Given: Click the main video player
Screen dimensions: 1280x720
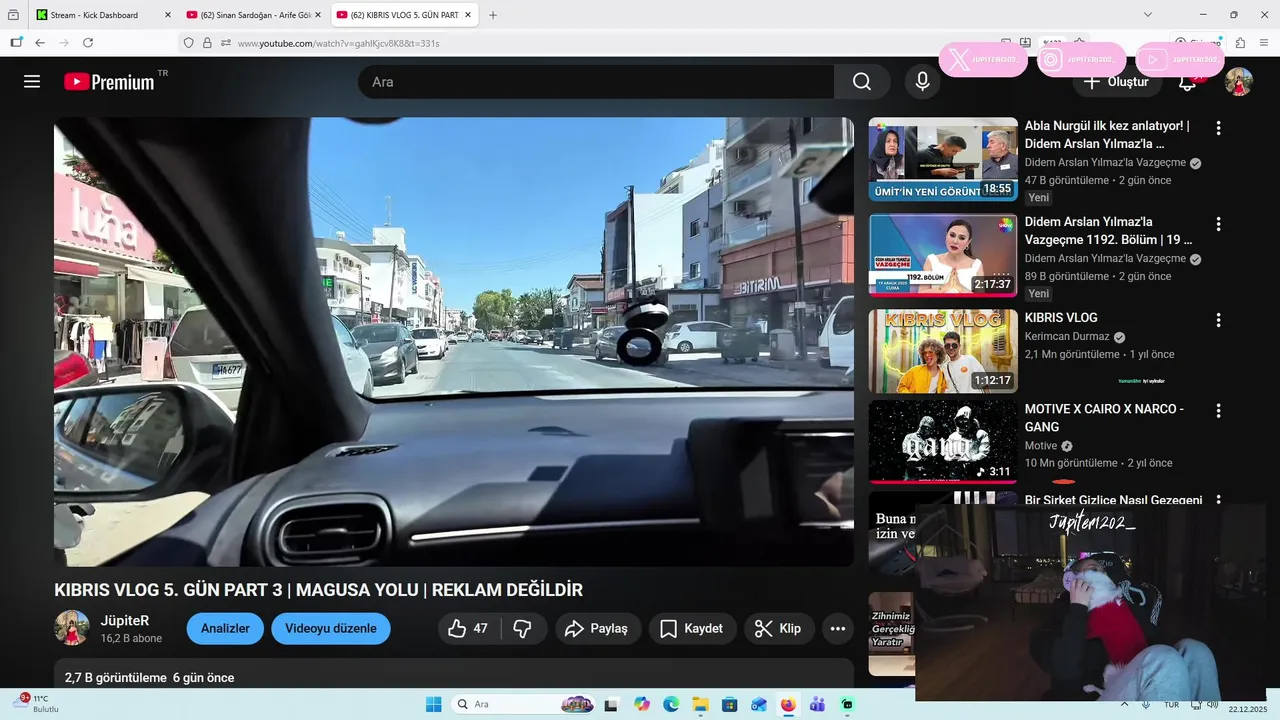Looking at the screenshot, I should tap(454, 342).
